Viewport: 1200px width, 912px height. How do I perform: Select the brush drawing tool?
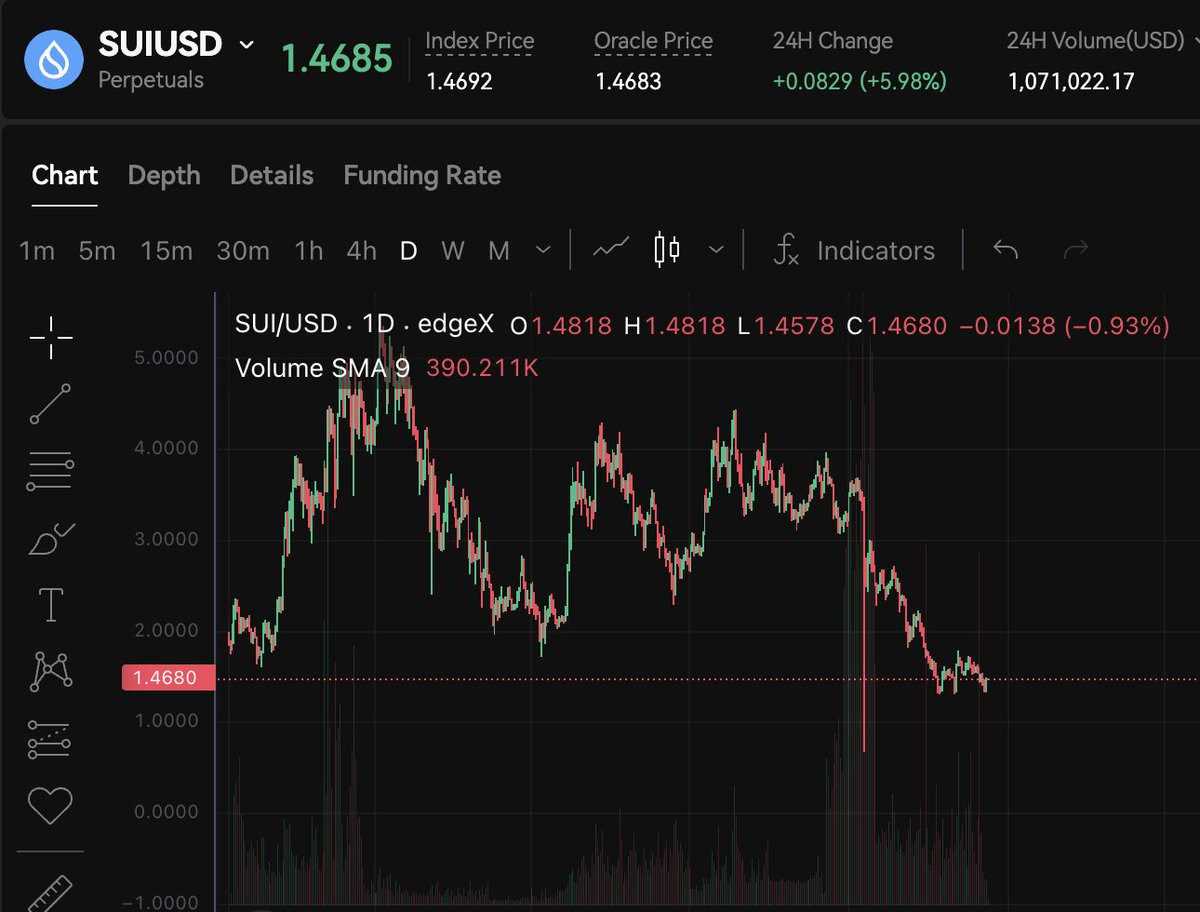point(52,539)
